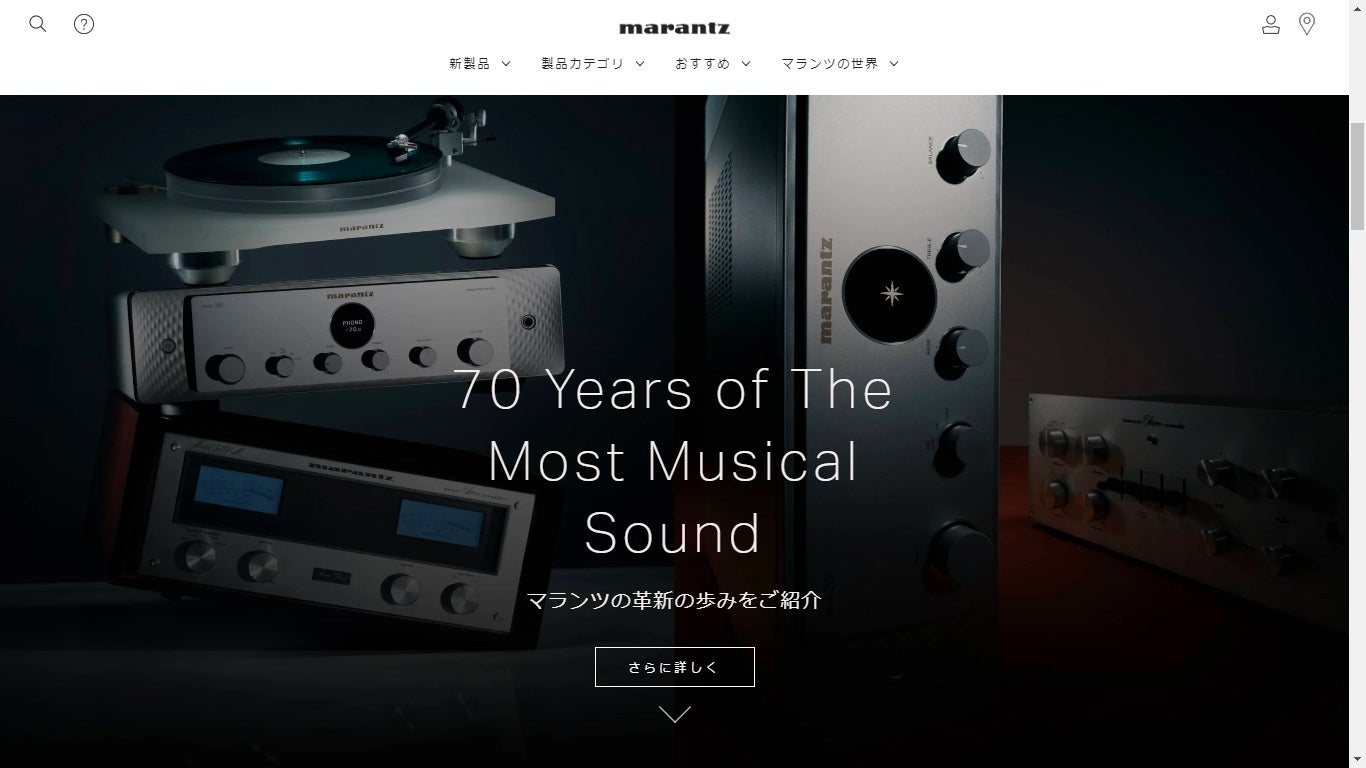
Task: Expand the chevron next to 新製品
Action: tap(506, 63)
